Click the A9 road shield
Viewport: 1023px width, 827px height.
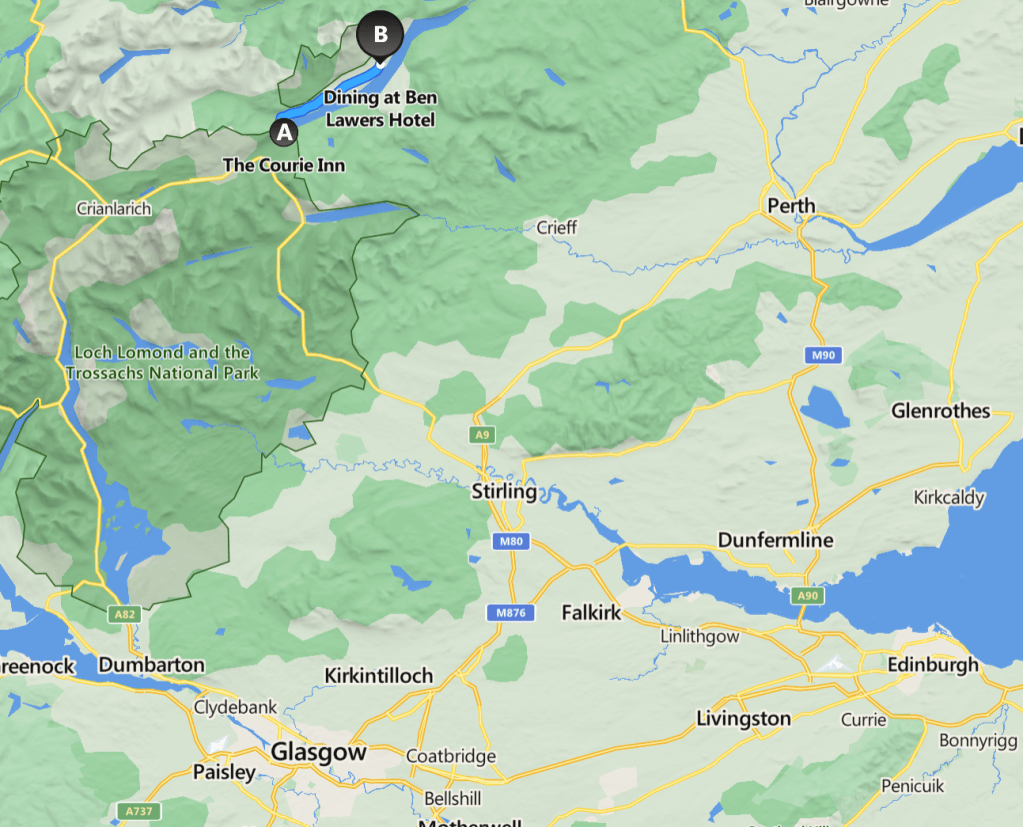[482, 434]
